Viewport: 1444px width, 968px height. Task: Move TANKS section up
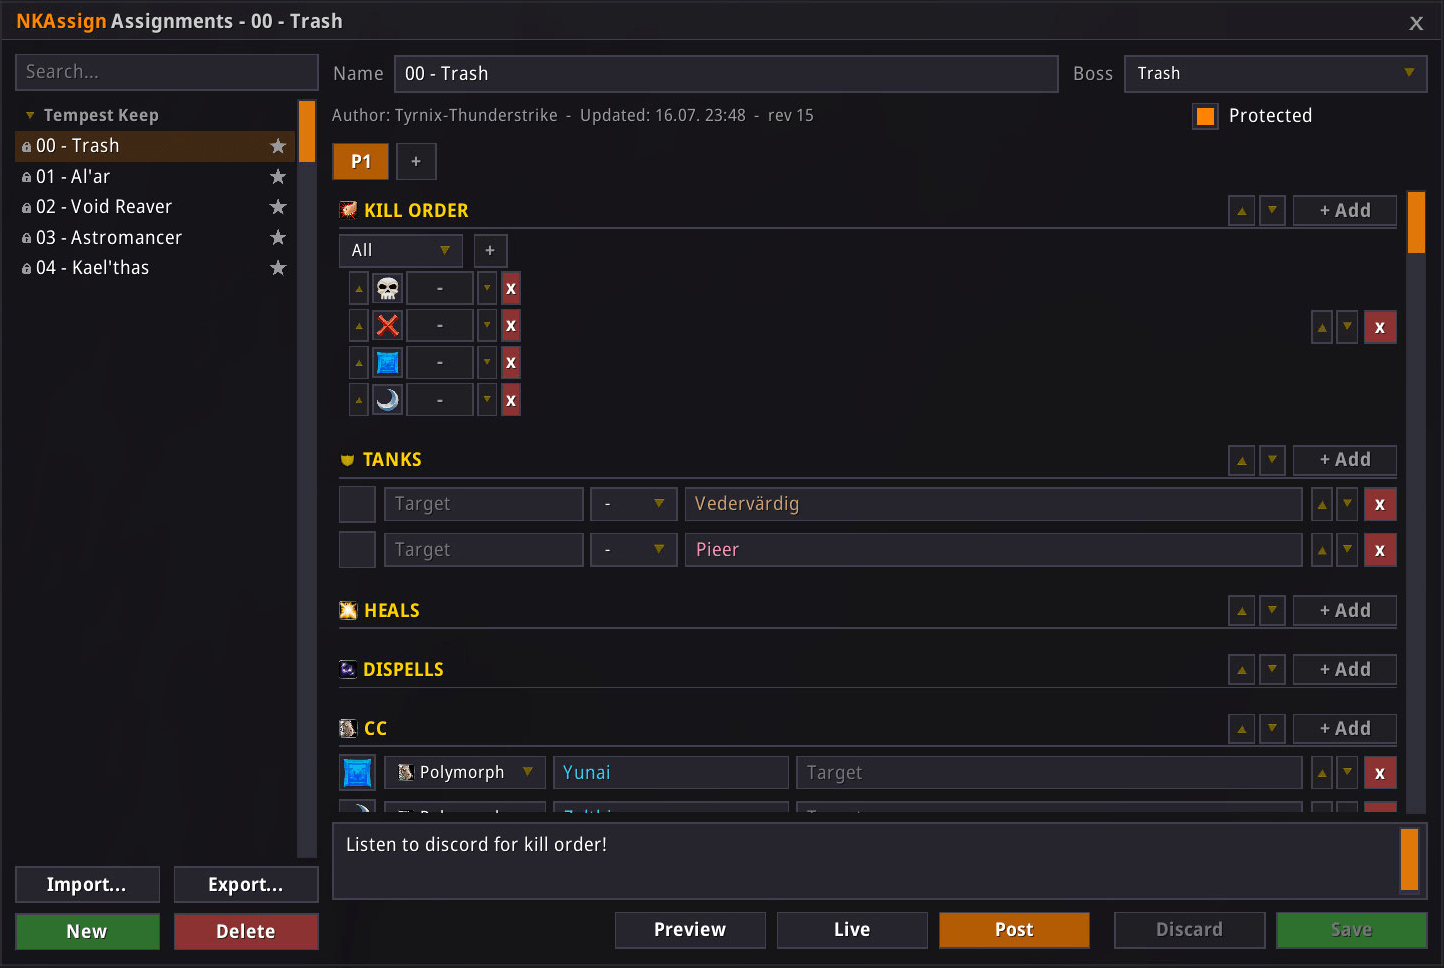click(x=1242, y=460)
